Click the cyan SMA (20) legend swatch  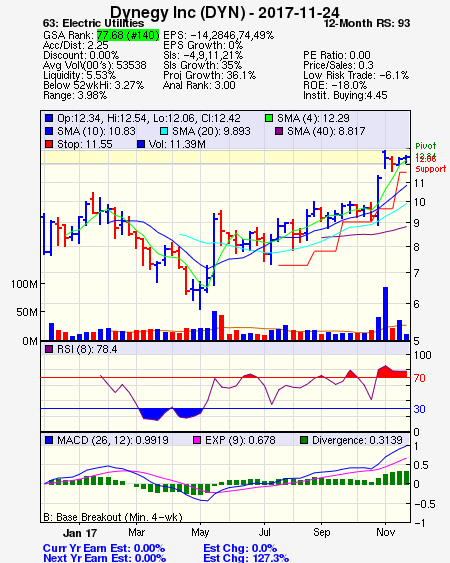164,131
